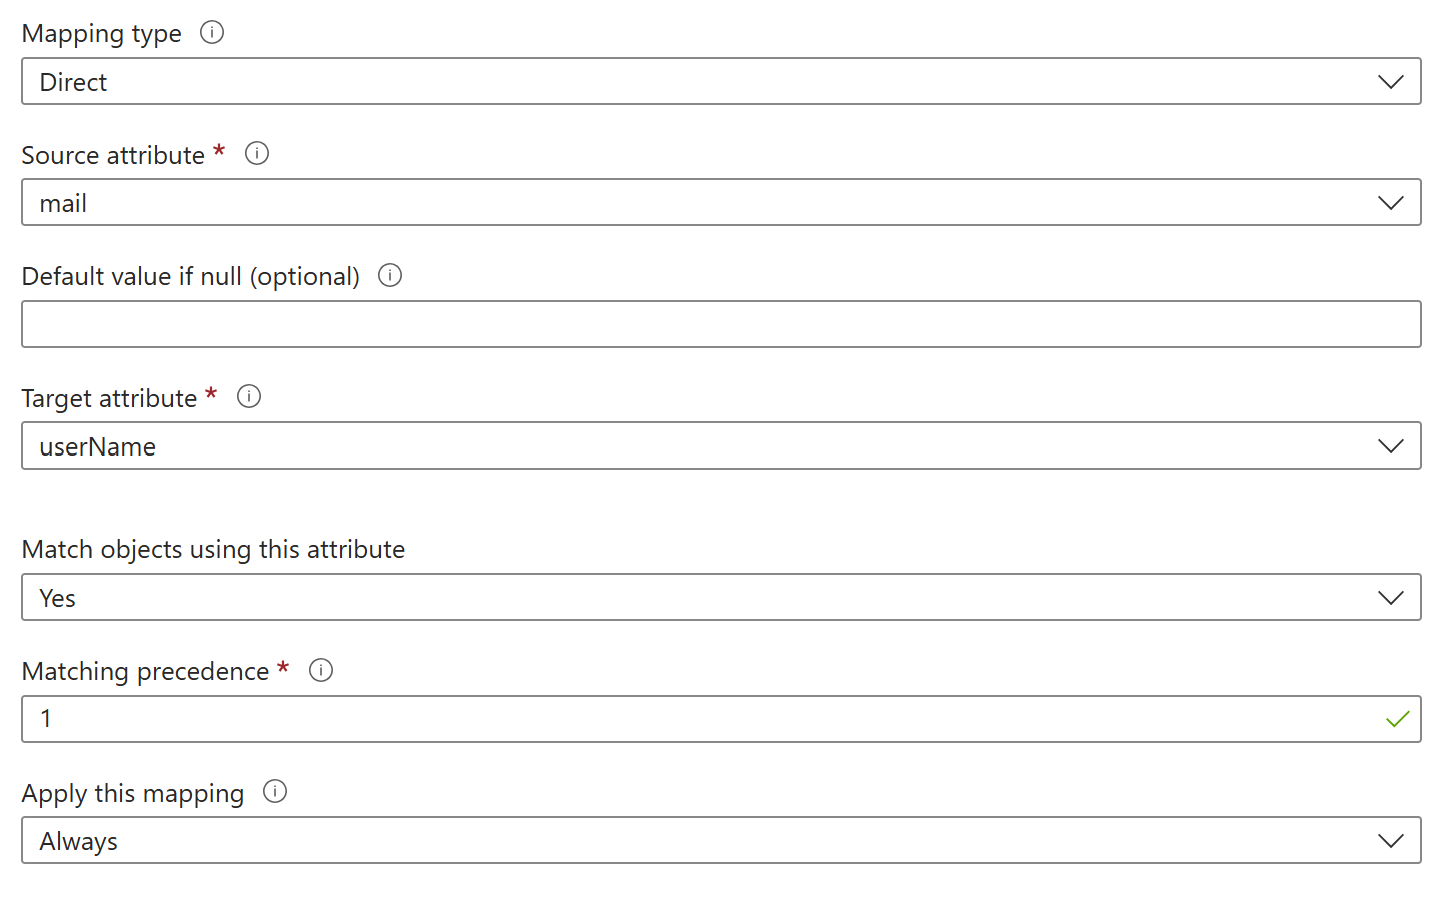
Task: Show info for Default value if null
Action: 390,275
